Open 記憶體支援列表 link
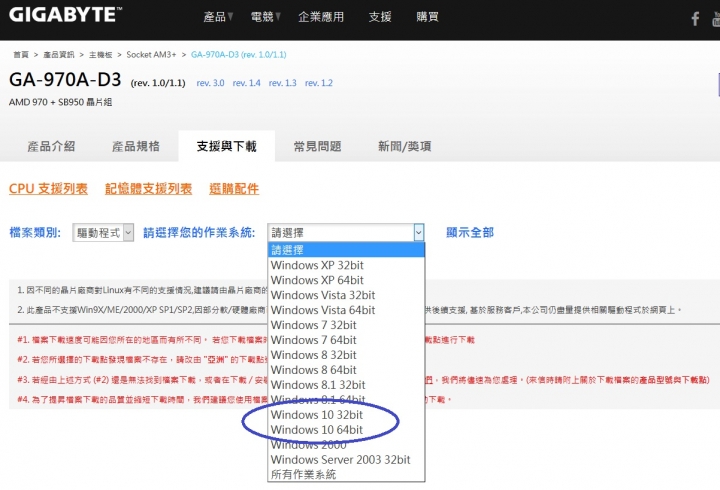 tap(148, 189)
